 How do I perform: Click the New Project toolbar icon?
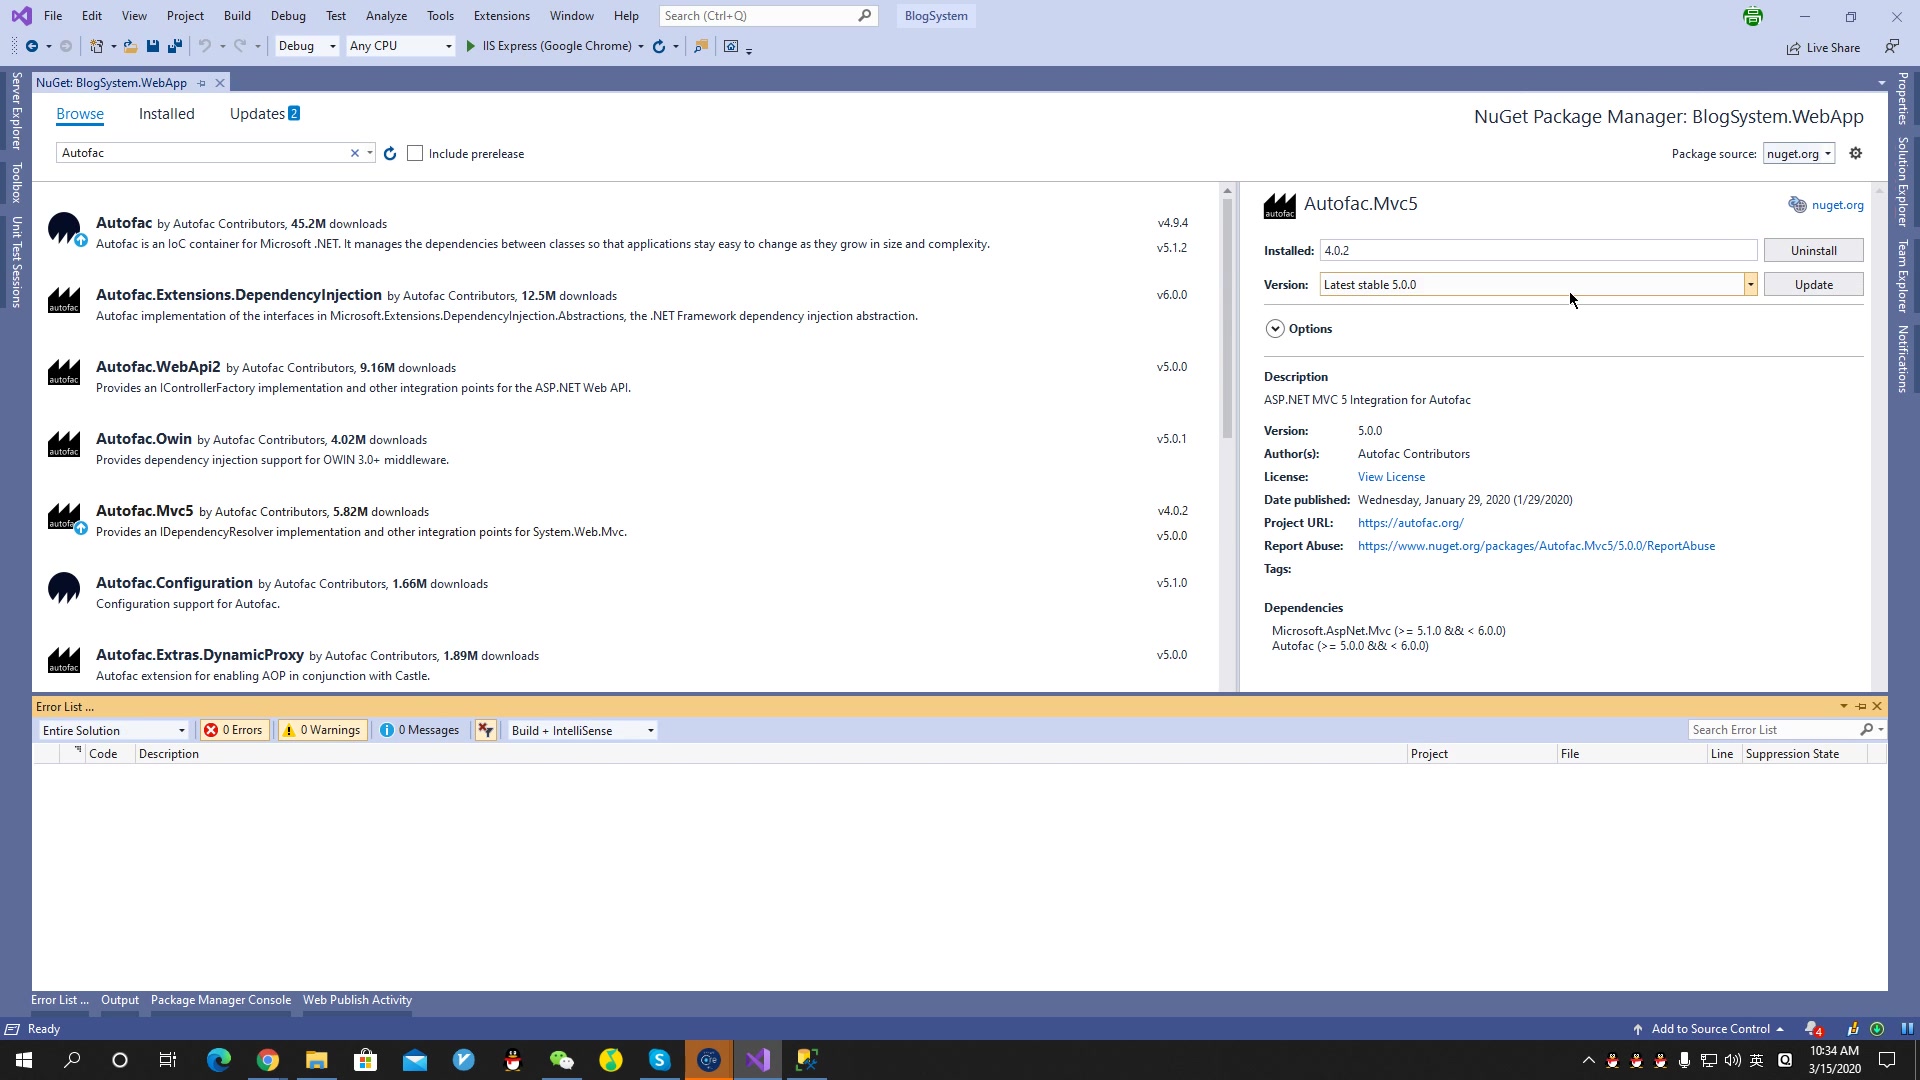coord(96,46)
